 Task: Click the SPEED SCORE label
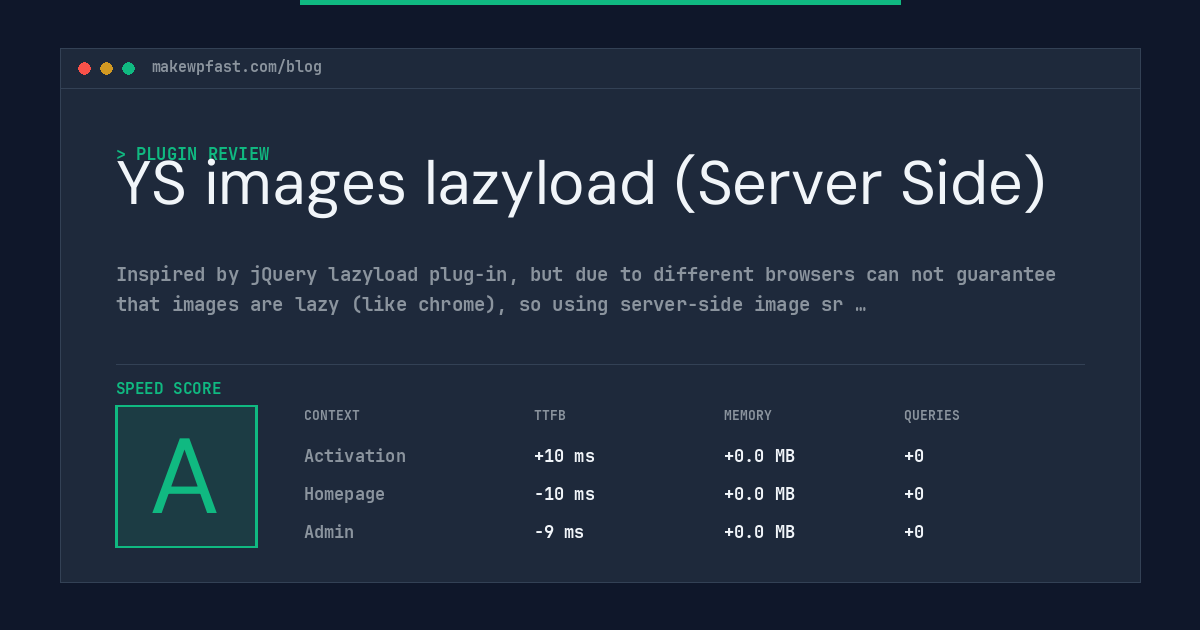(x=169, y=388)
